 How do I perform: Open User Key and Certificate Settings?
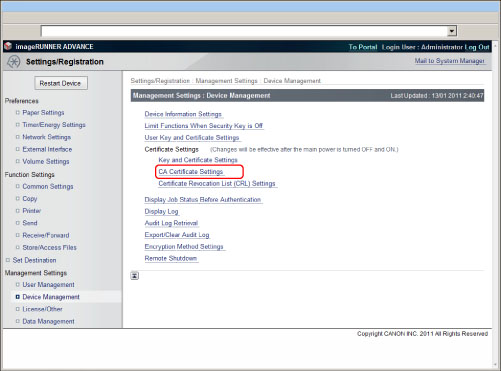(x=192, y=138)
